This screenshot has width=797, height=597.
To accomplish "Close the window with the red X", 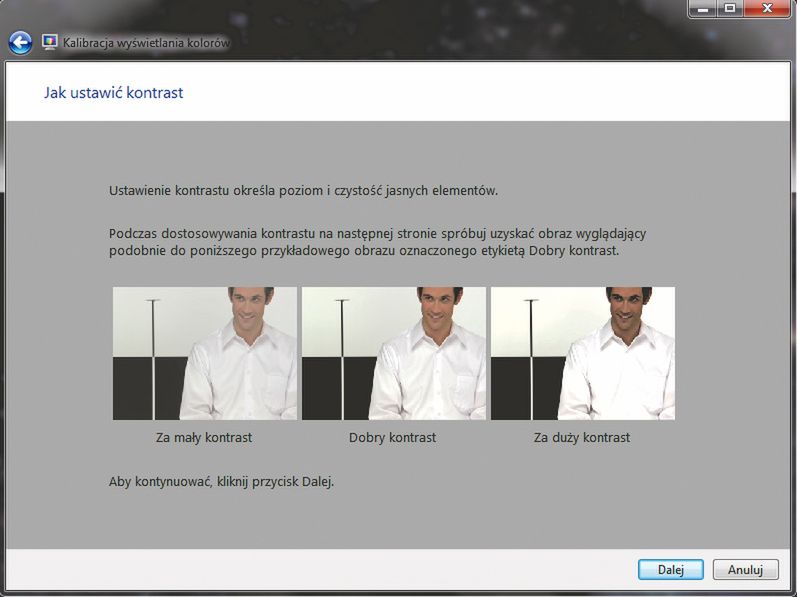I will 767,9.
